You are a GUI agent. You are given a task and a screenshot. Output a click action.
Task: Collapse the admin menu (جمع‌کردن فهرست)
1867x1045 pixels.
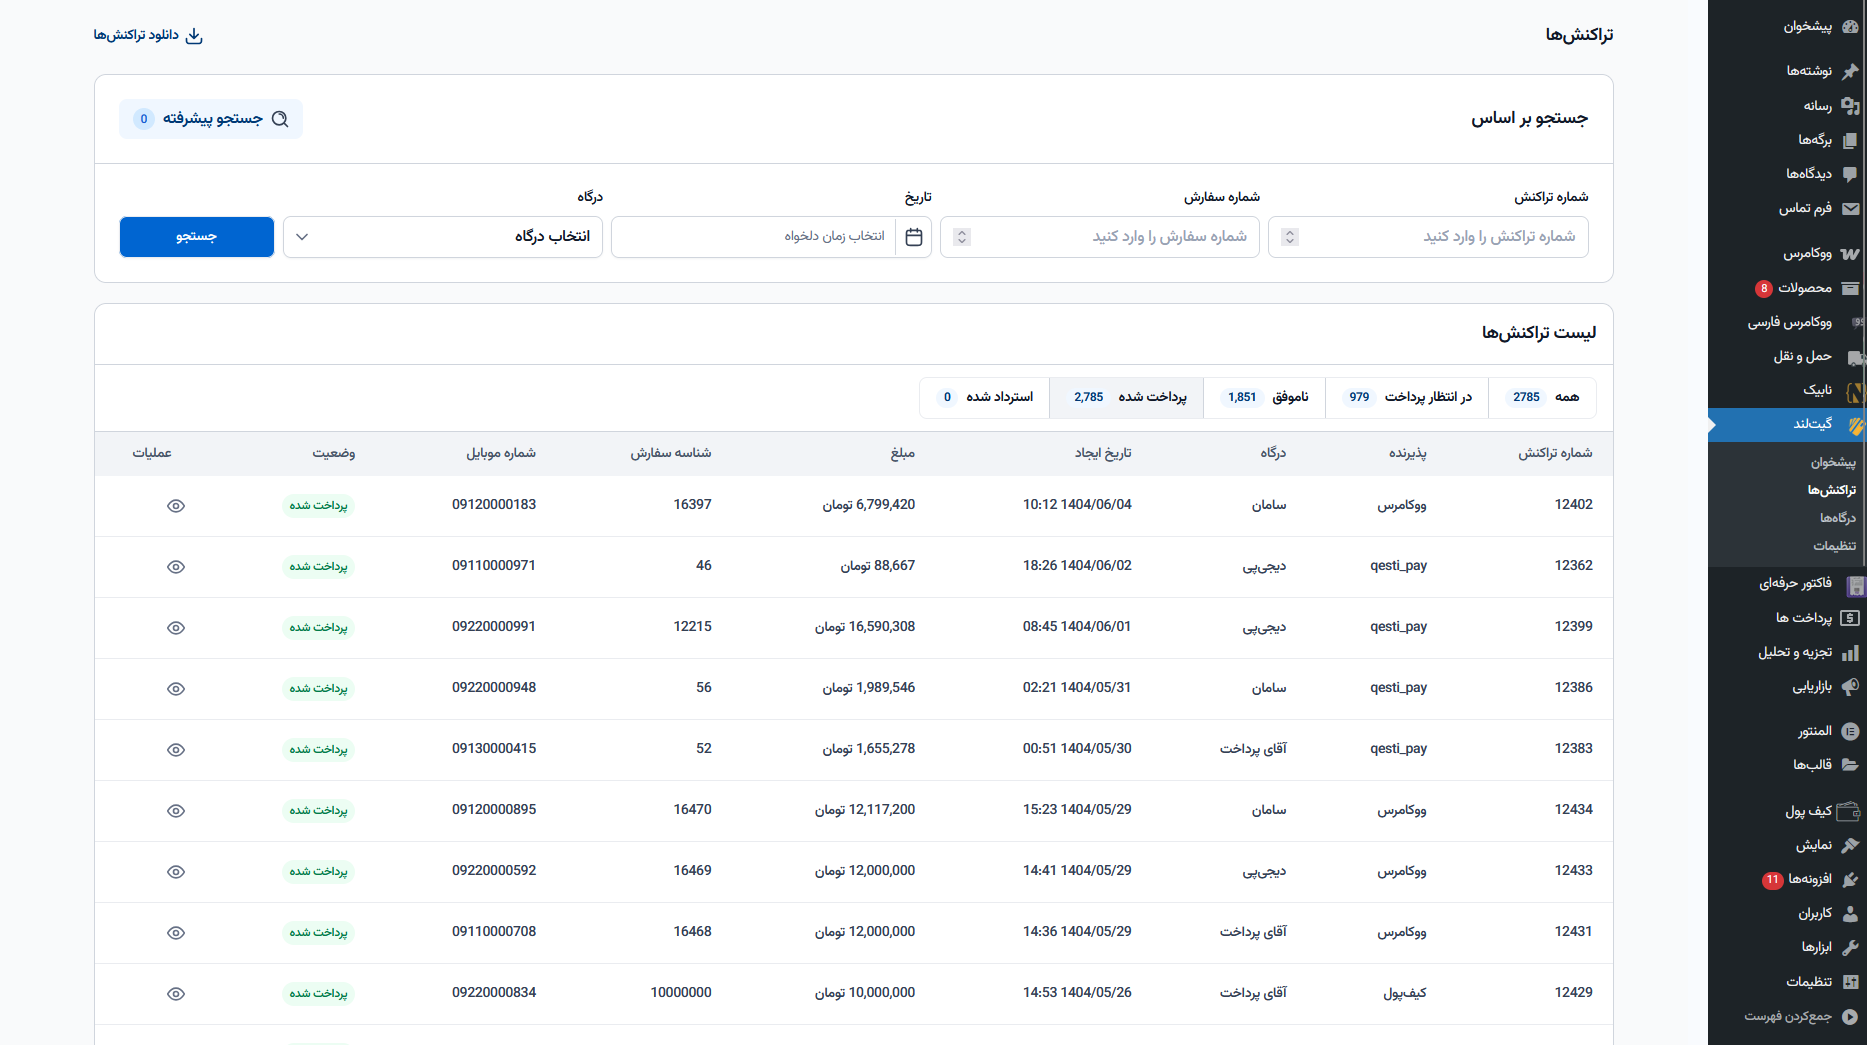(1788, 1016)
